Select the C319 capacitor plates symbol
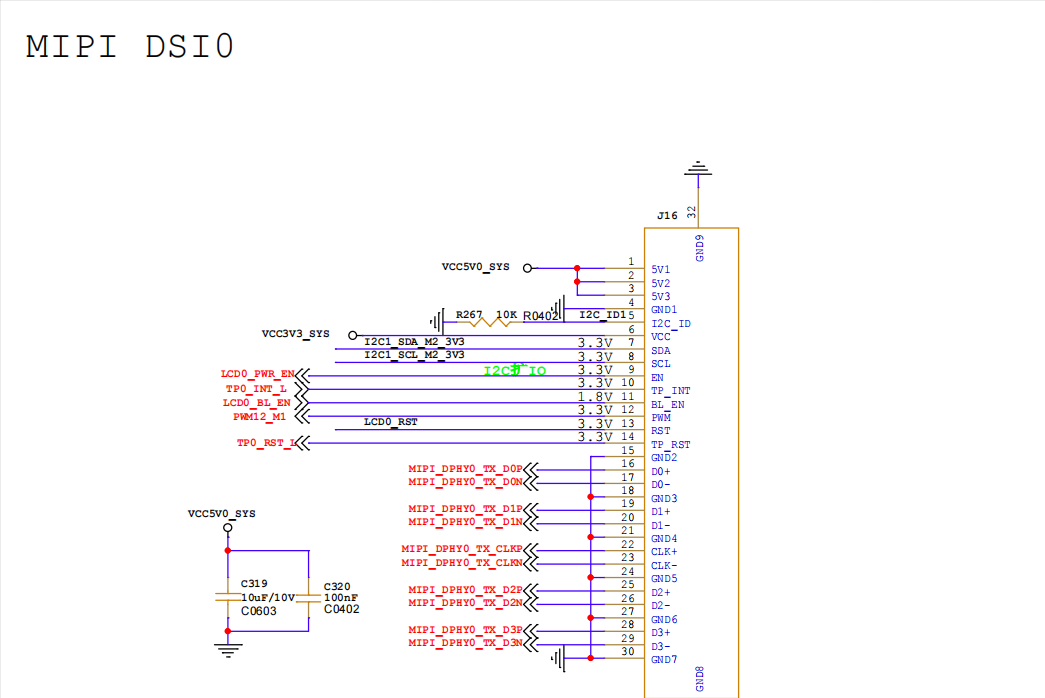 (228, 597)
